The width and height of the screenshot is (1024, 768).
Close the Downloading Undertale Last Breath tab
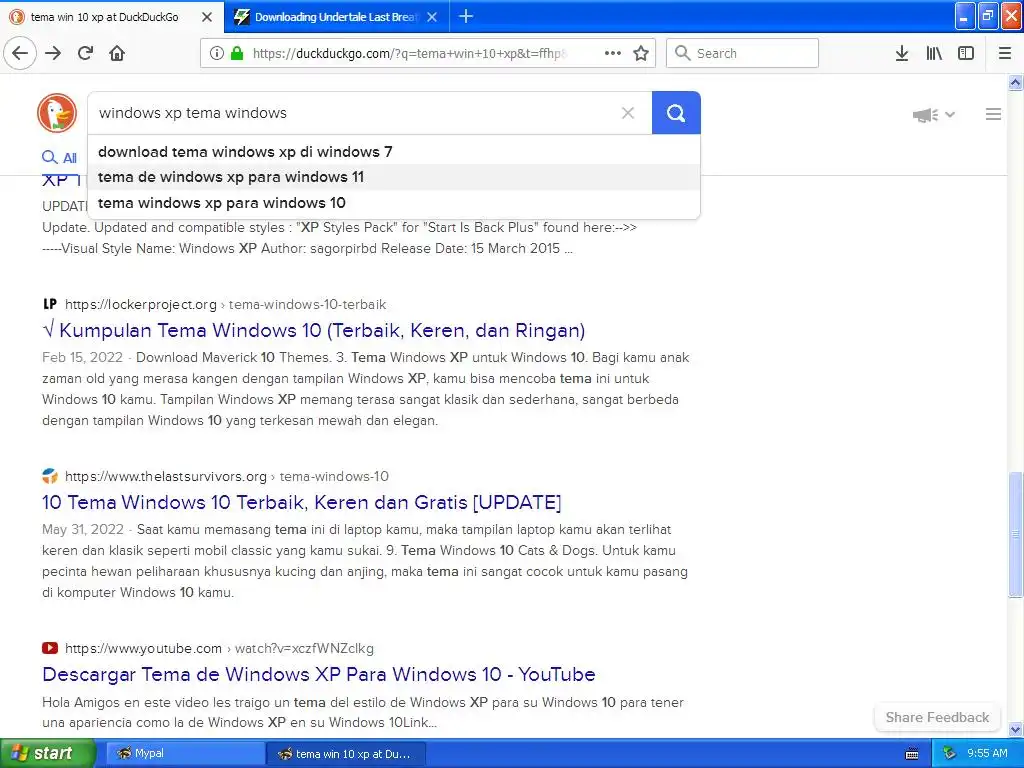coord(432,17)
